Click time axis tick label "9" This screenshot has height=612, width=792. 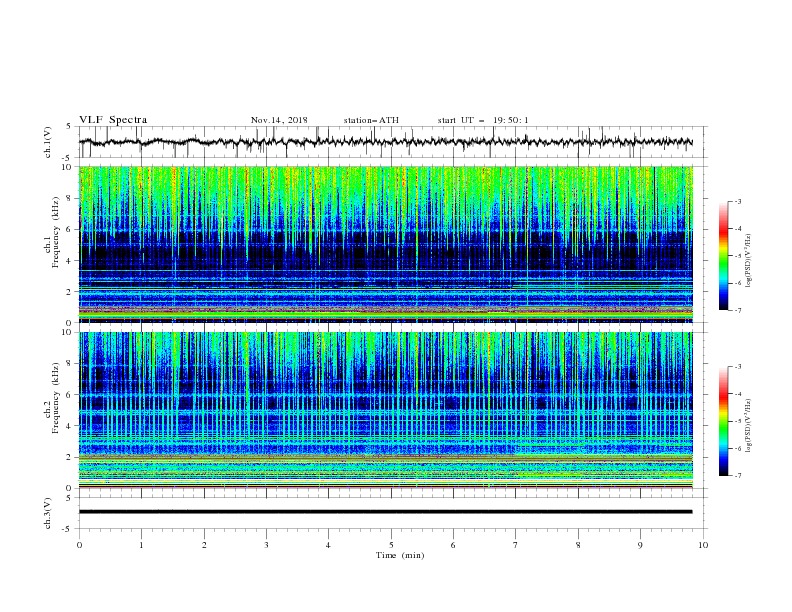(640, 545)
